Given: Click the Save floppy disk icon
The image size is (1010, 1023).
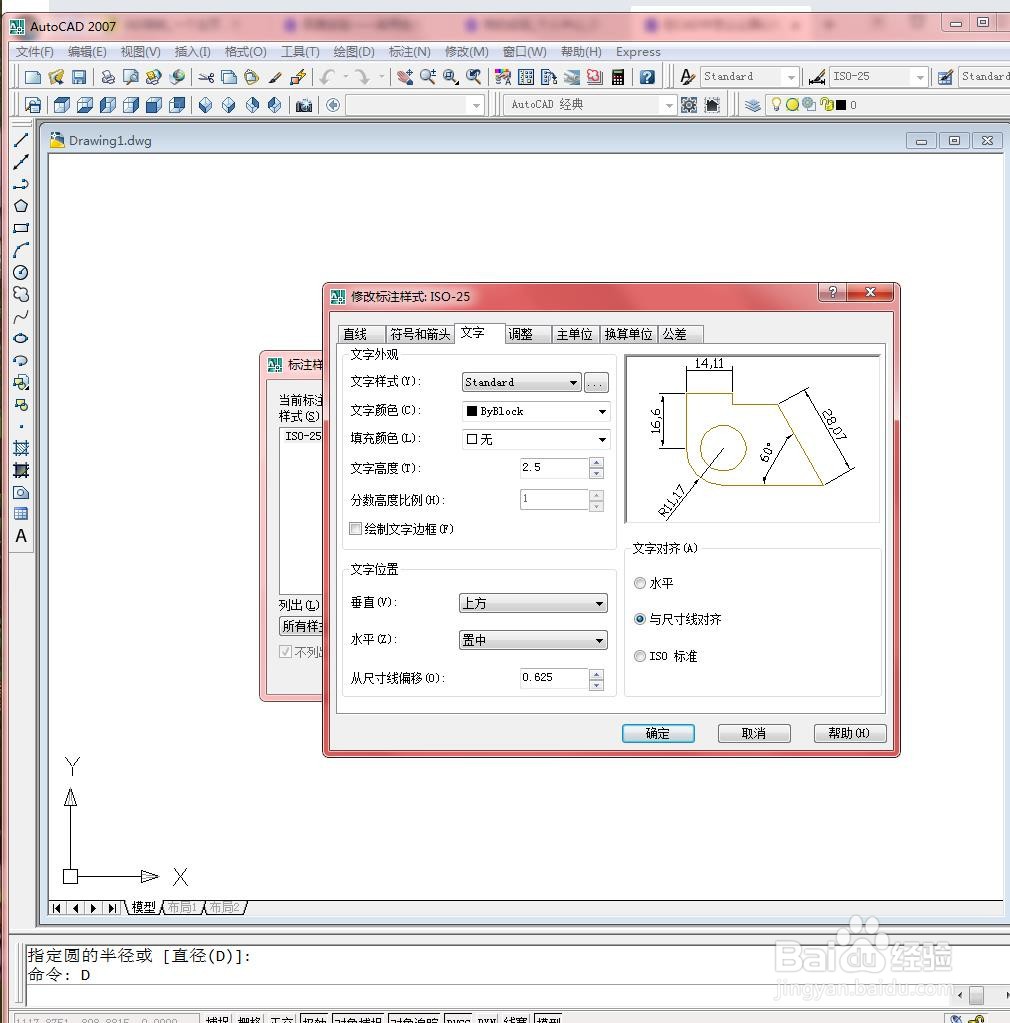Looking at the screenshot, I should 79,77.
